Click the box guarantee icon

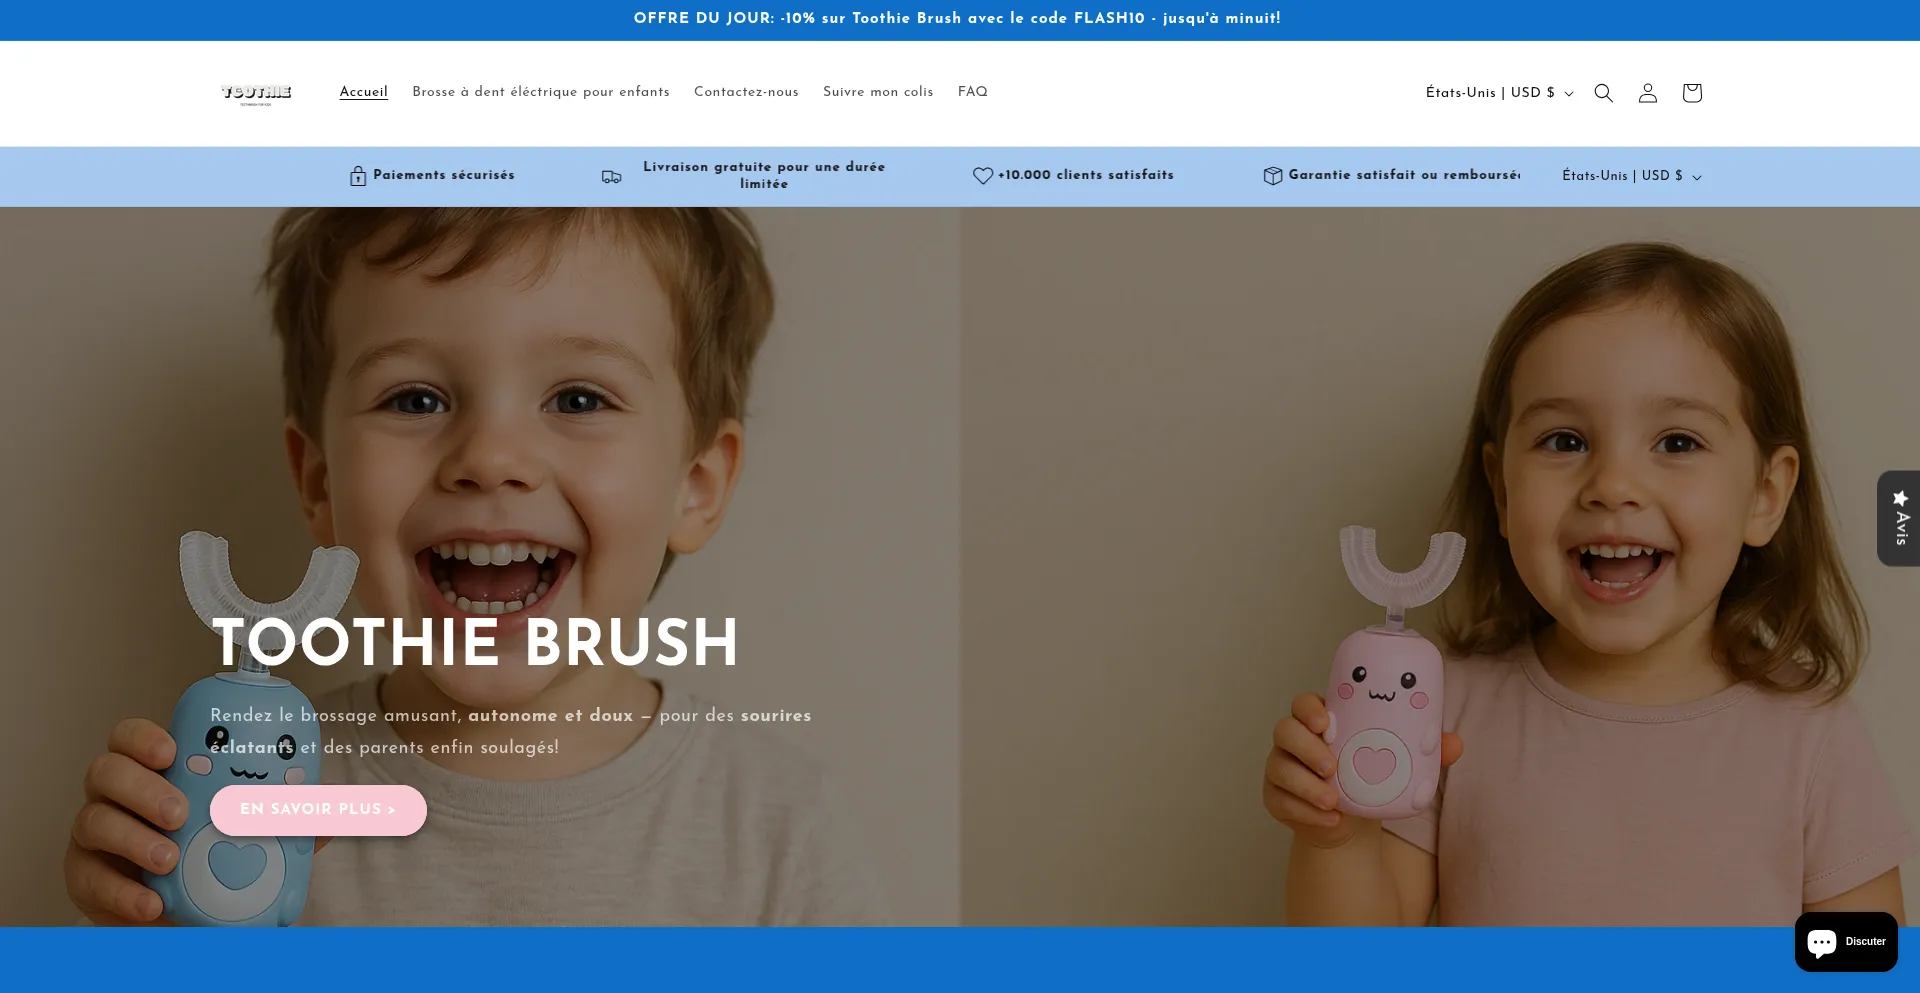point(1272,176)
